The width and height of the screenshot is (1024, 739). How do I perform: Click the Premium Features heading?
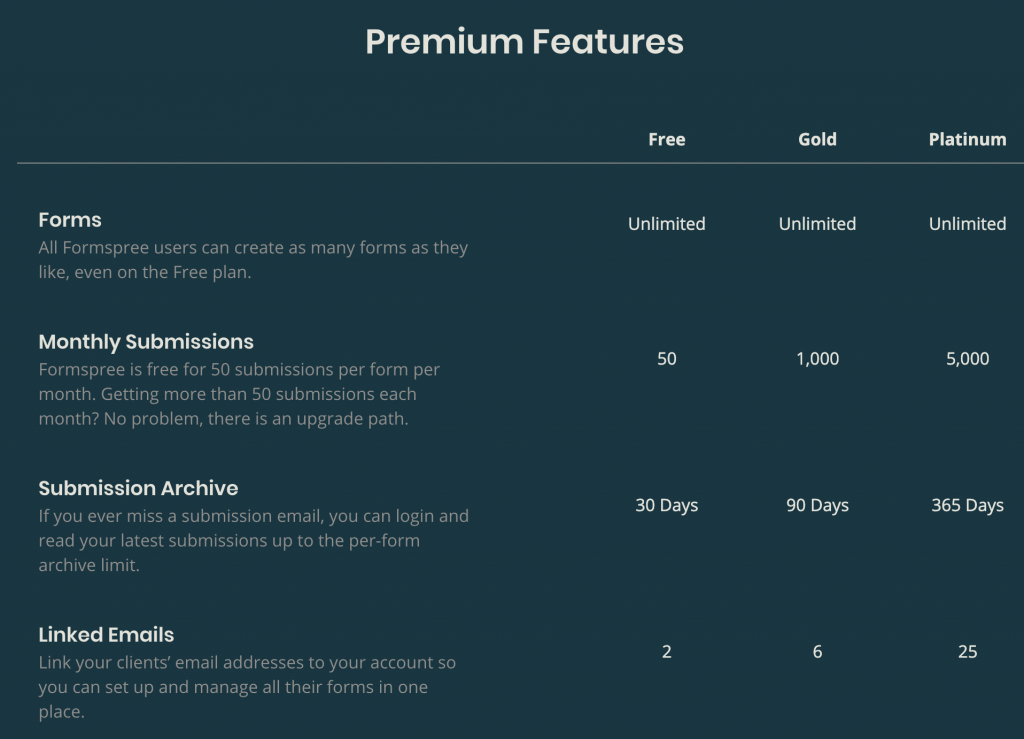[x=524, y=42]
